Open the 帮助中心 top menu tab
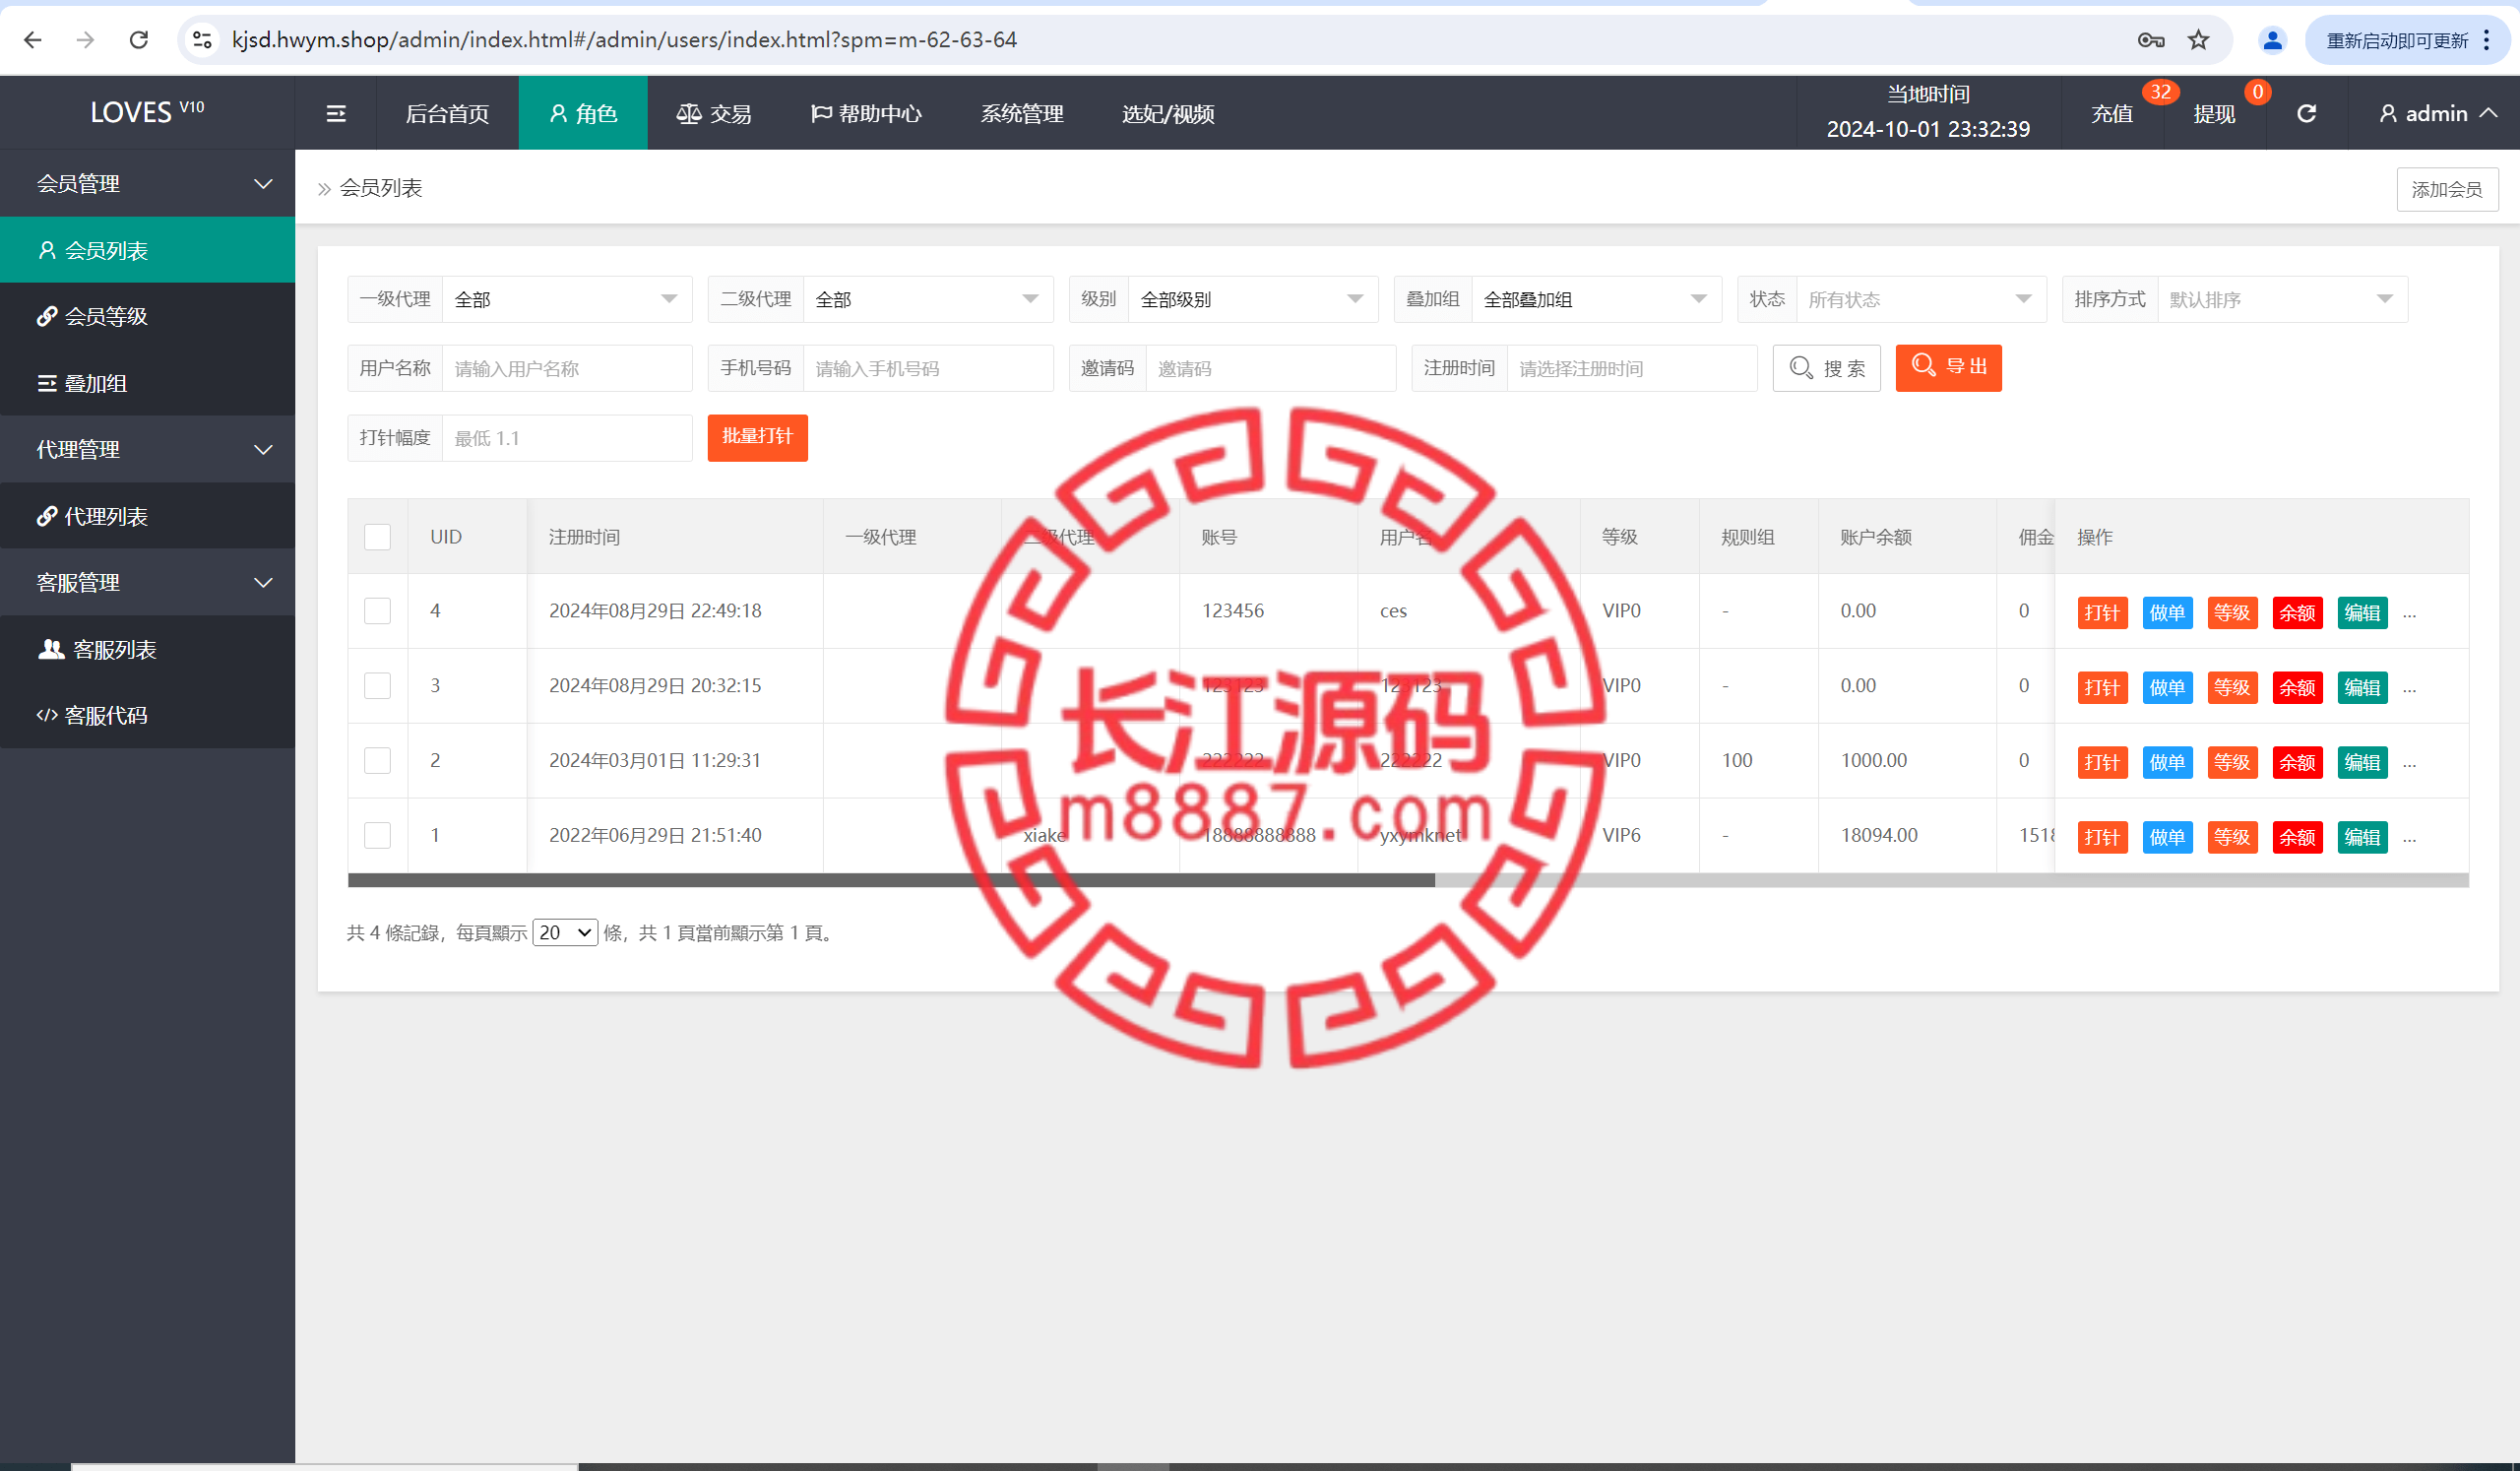 tap(866, 114)
